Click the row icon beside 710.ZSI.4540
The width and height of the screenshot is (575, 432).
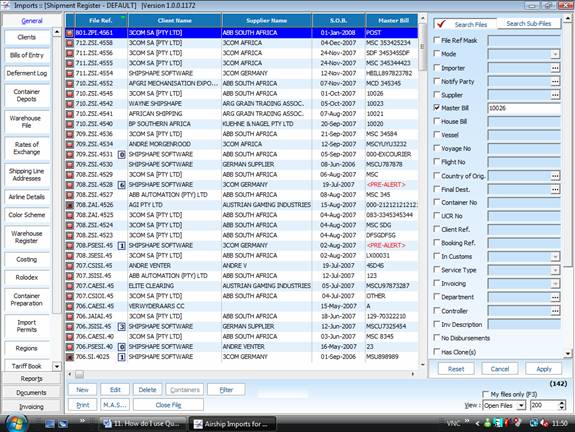tap(70, 124)
